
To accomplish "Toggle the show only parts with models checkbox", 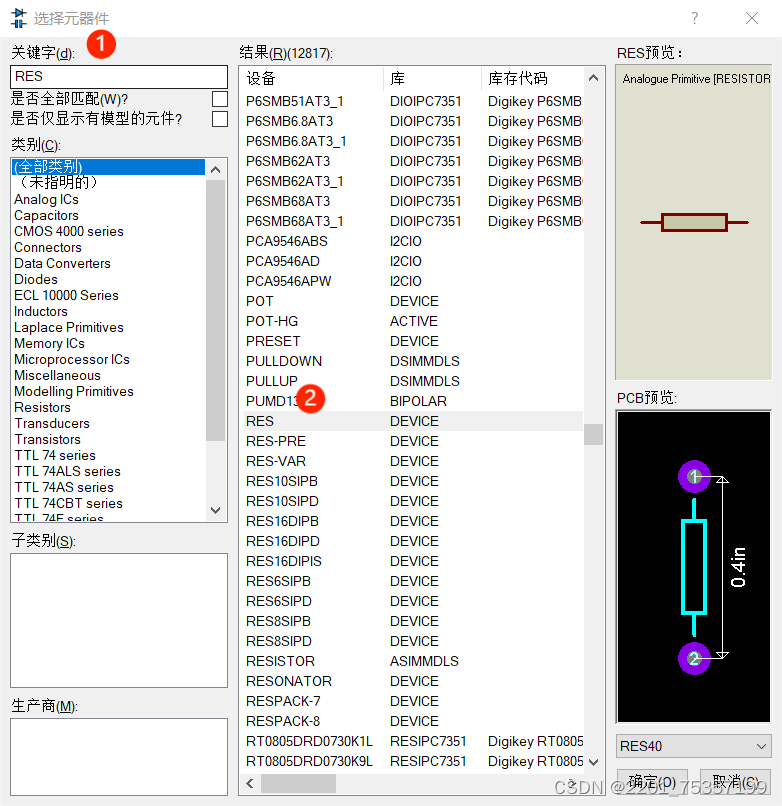I will 220,119.
